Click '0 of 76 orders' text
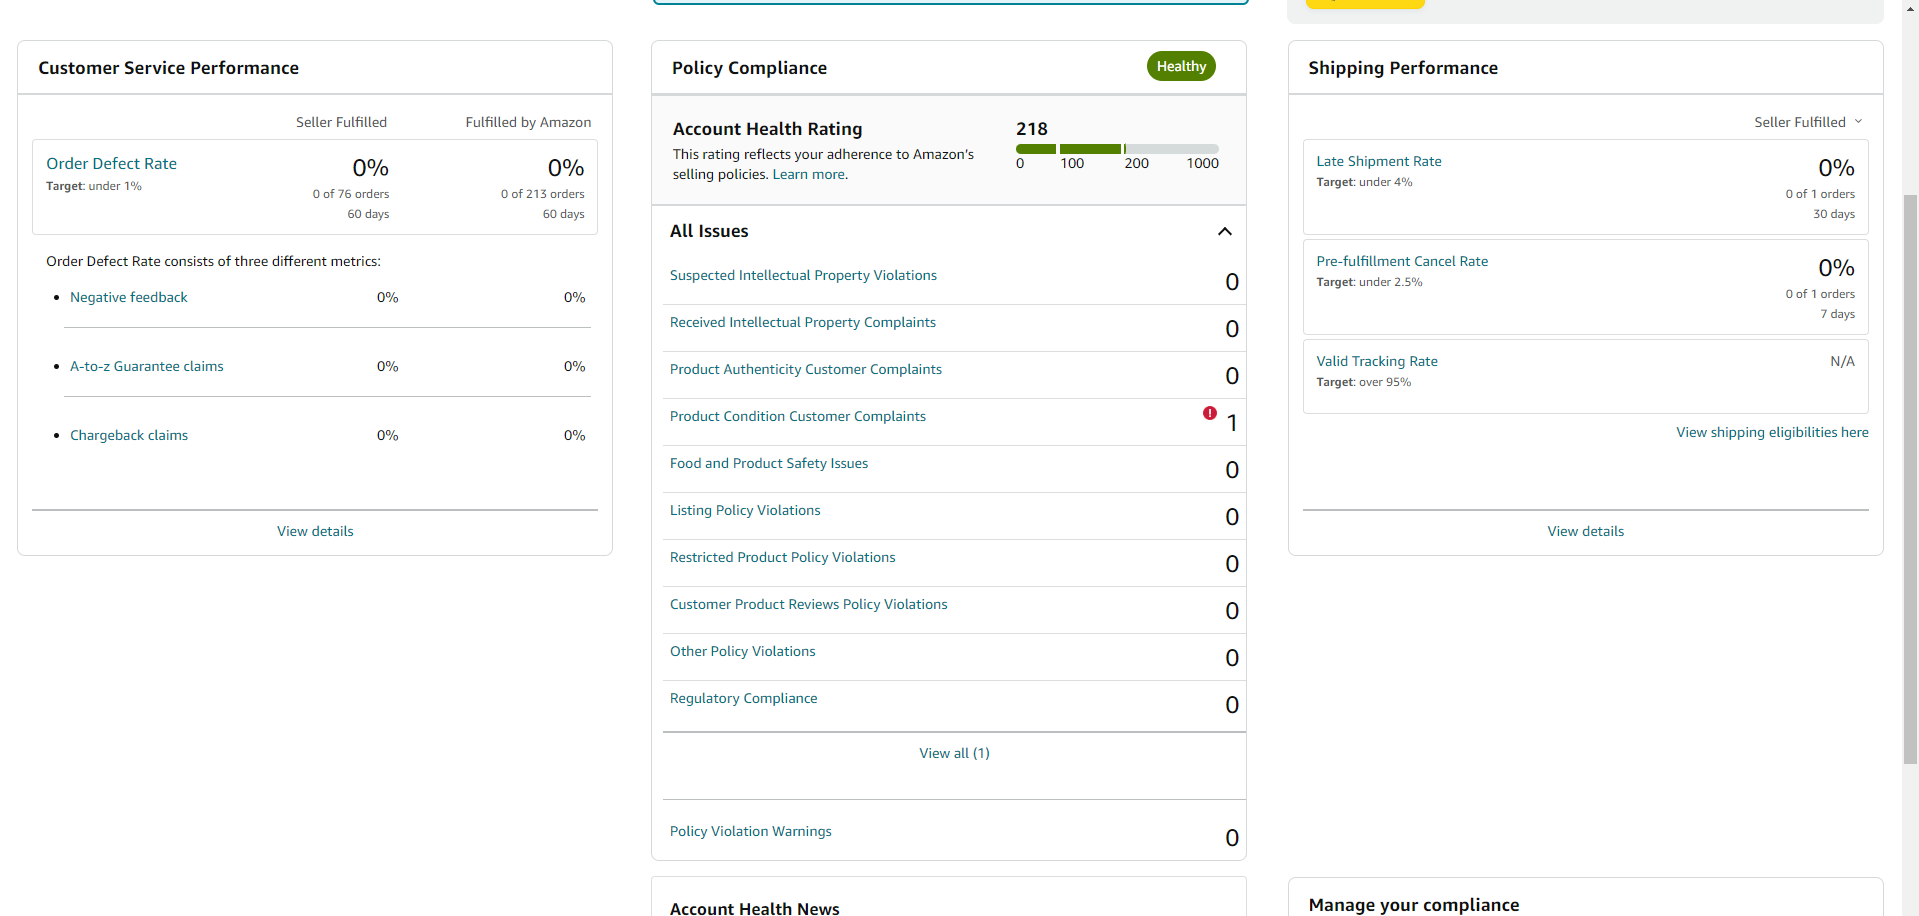This screenshot has width=1919, height=916. 351,194
